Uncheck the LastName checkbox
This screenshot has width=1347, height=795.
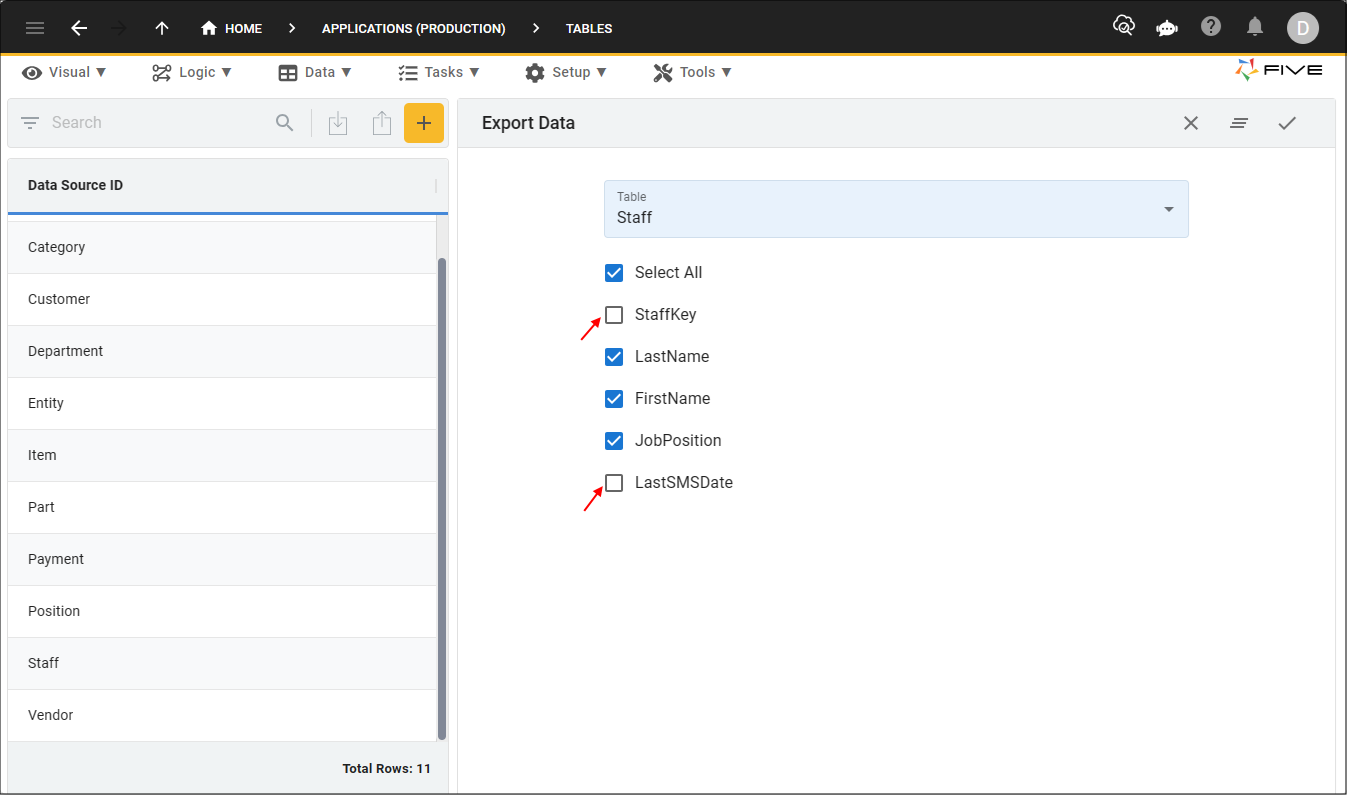(614, 357)
